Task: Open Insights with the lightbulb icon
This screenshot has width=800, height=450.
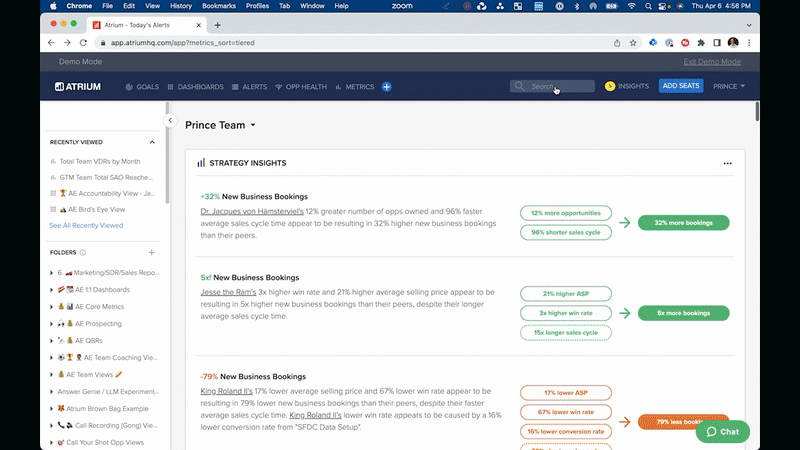Action: pyautogui.click(x=627, y=86)
